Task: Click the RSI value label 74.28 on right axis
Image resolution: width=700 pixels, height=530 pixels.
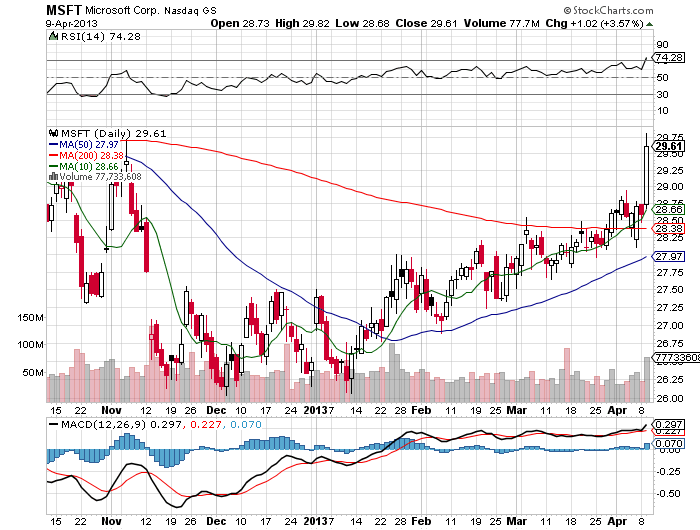Action: 668,58
